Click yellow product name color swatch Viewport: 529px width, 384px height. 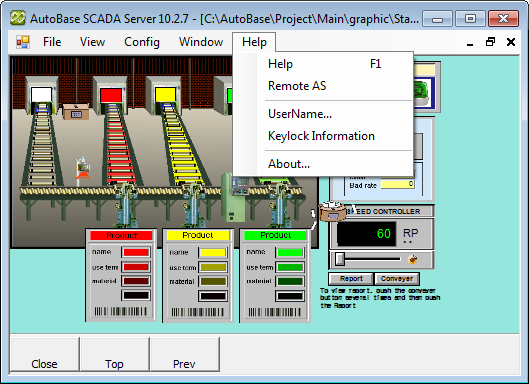click(x=213, y=252)
